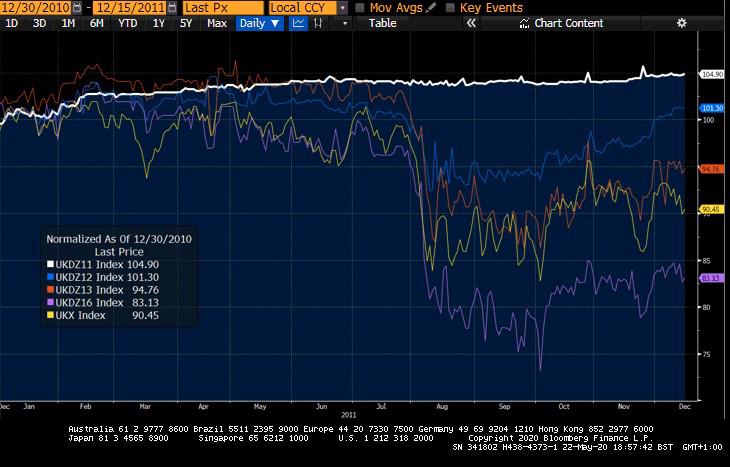Expand the chart type options arrow

tap(343, 23)
